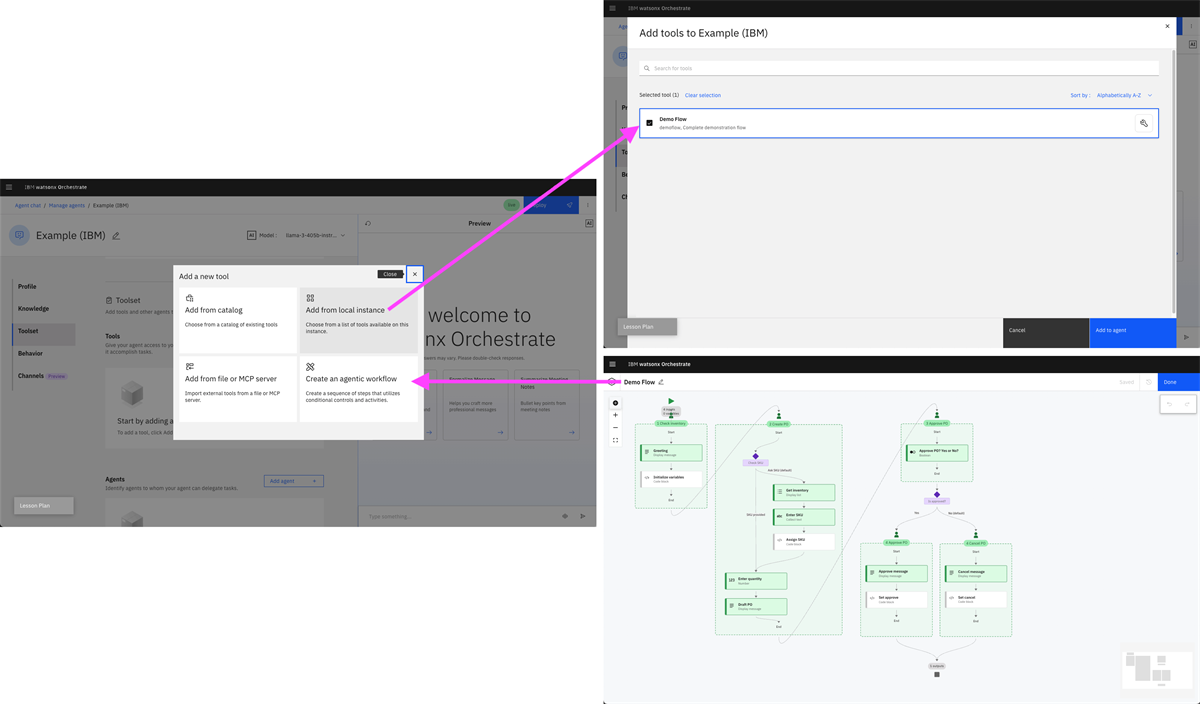This screenshot has width=1200, height=704.
Task: Click the flow end stop square icon
Action: (937, 675)
